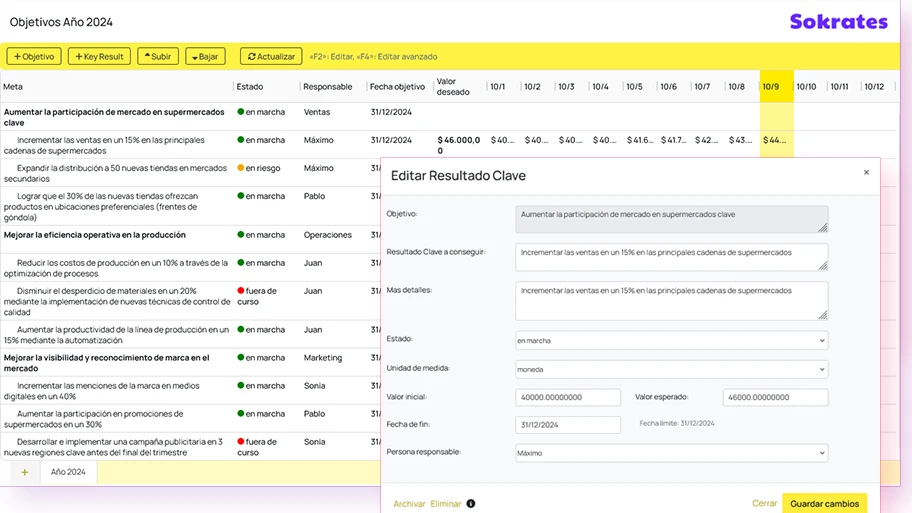Open the Unidad de medida dropdown
Image resolution: width=912 pixels, height=513 pixels.
pyautogui.click(x=671, y=369)
